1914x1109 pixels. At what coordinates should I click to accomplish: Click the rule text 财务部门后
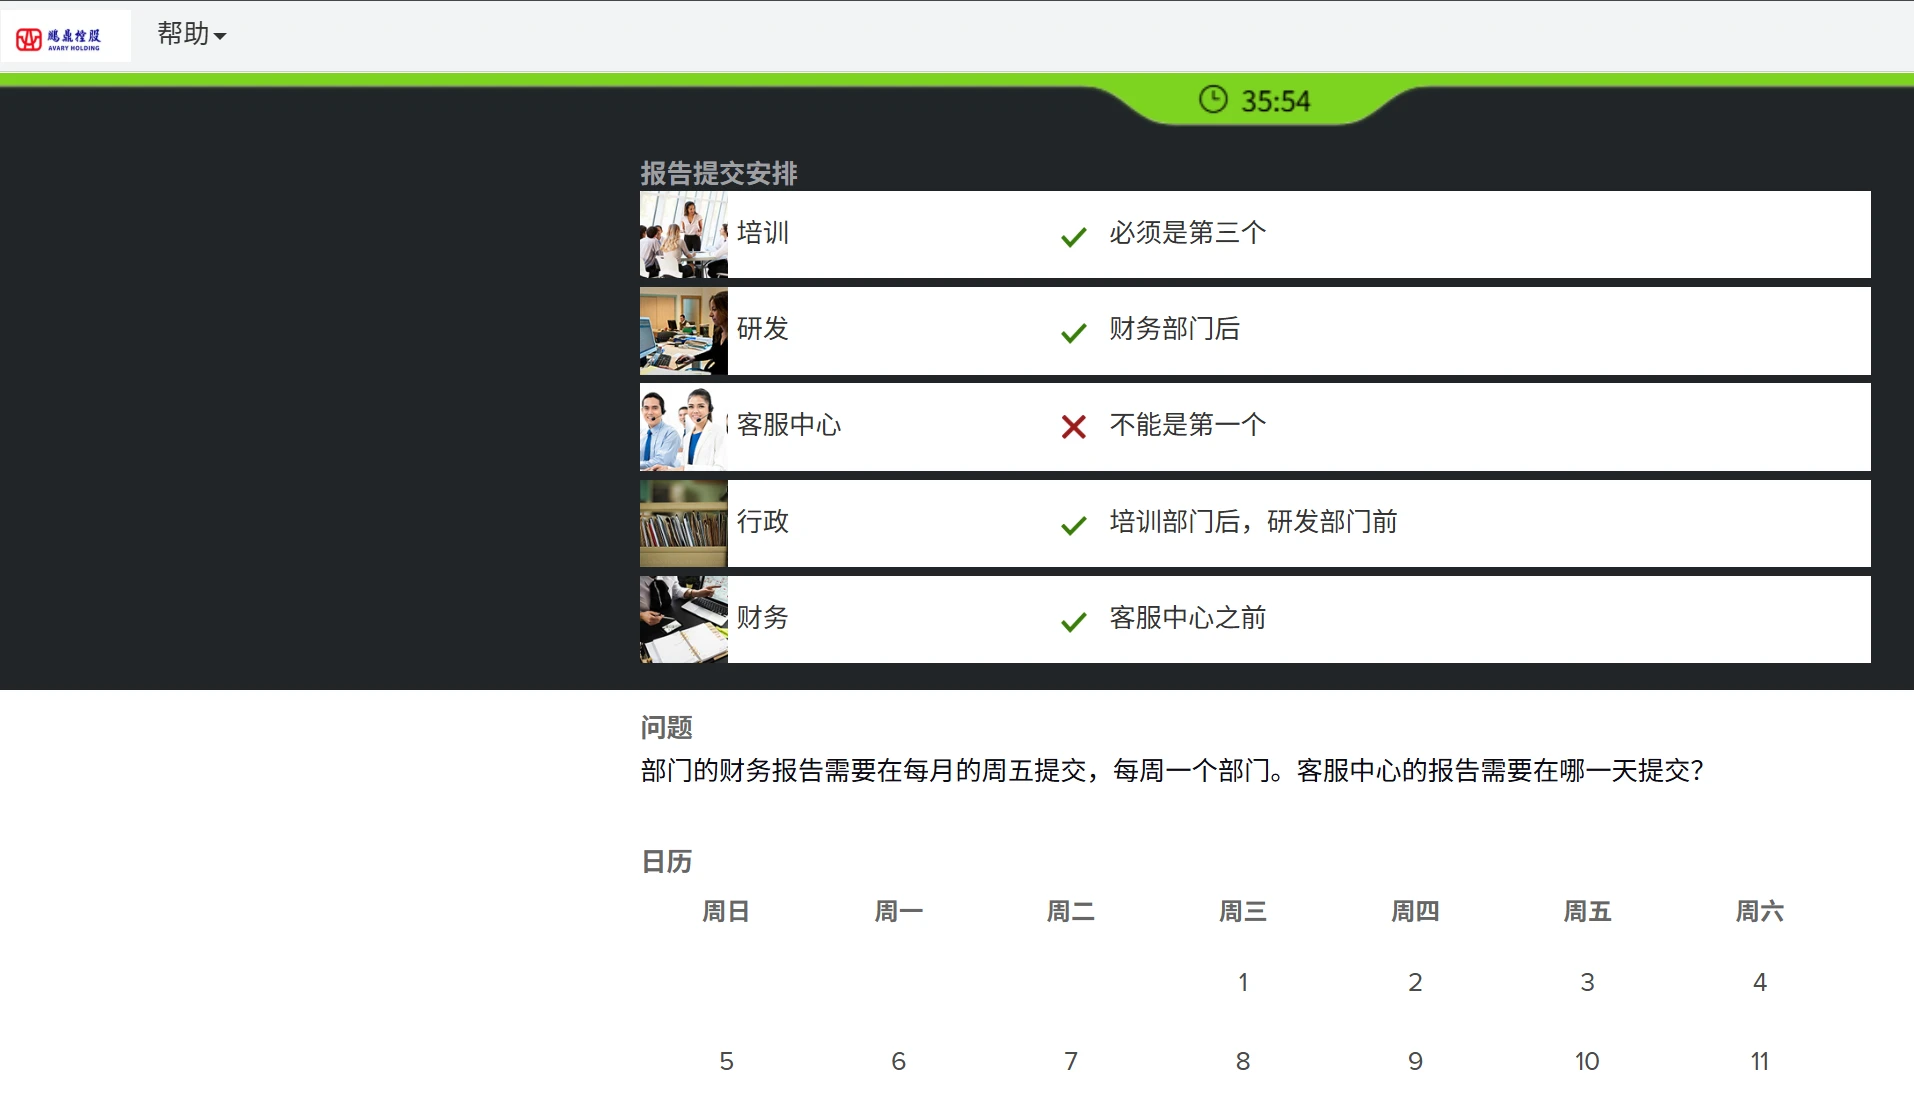pos(1175,329)
